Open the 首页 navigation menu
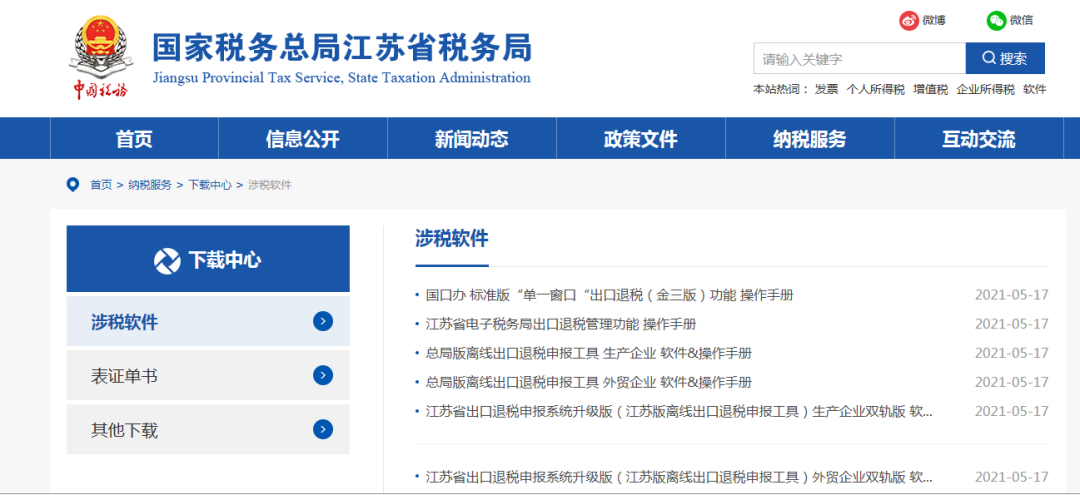Viewport: 1080px width, 495px height. pos(134,138)
